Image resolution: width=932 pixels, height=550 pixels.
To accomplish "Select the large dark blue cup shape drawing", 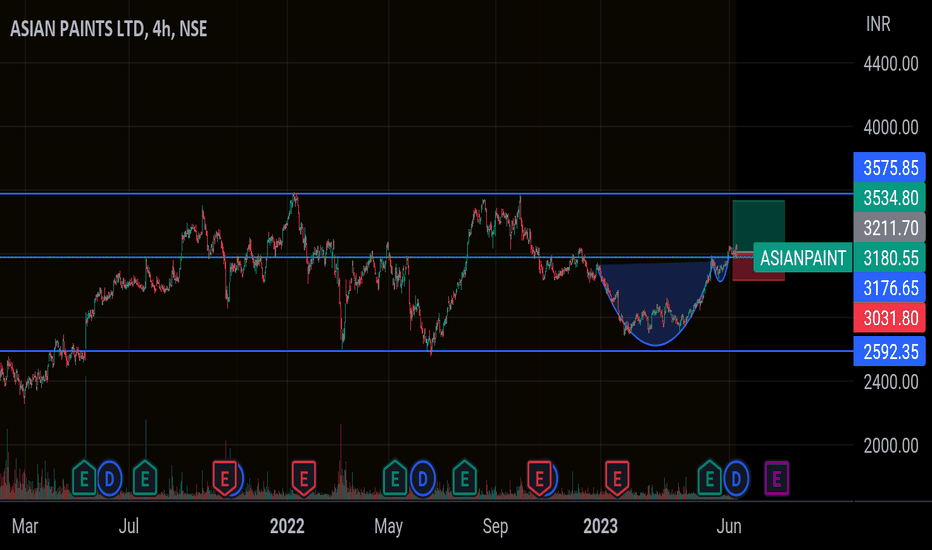I will pos(655,303).
